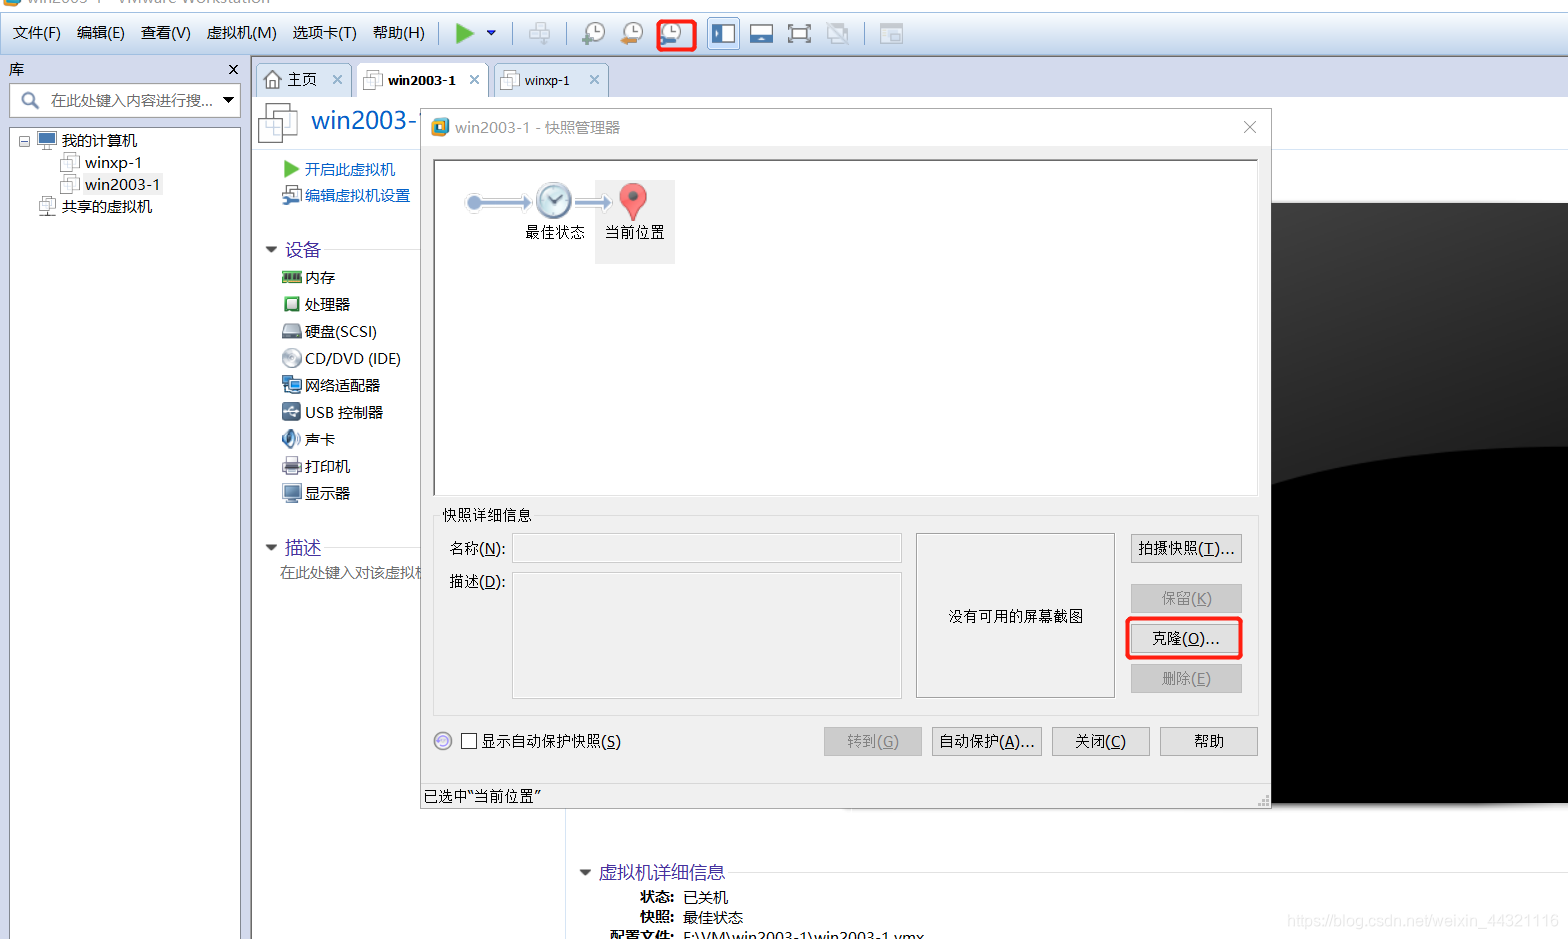Click 开启此虚拟机 link
Screen dimensions: 1568x939
coord(350,170)
